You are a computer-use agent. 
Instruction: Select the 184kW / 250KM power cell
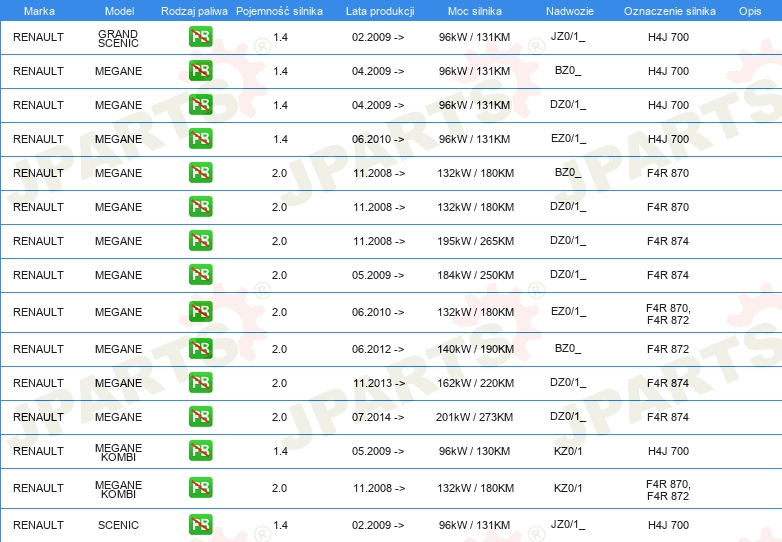click(476, 275)
